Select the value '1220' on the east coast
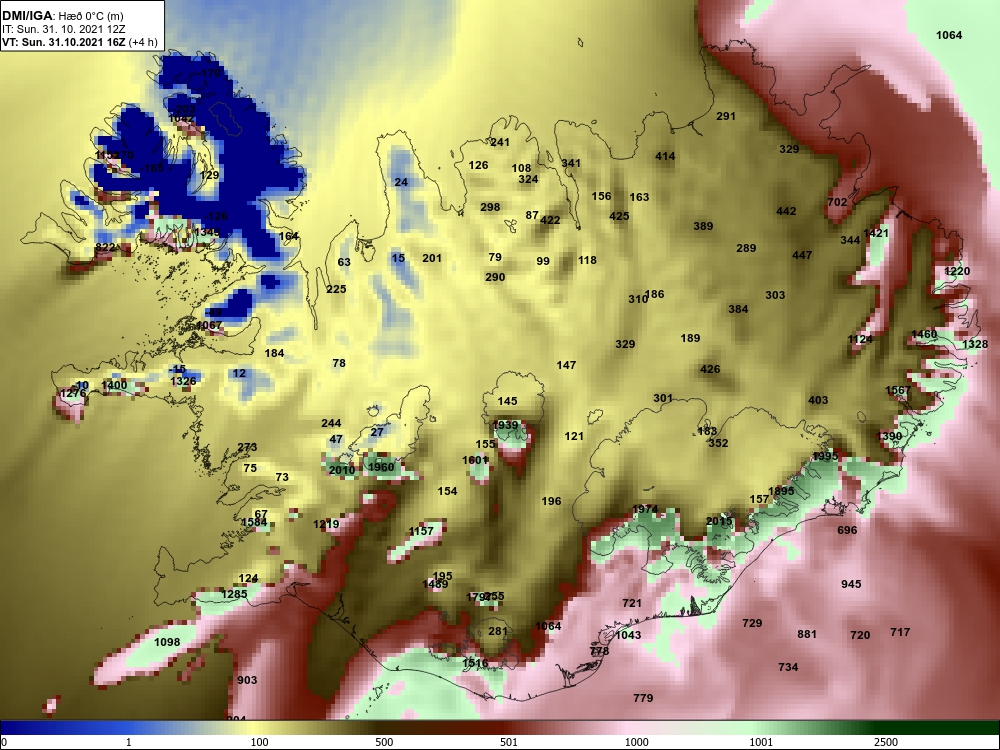This screenshot has width=1000, height=750. click(x=957, y=270)
